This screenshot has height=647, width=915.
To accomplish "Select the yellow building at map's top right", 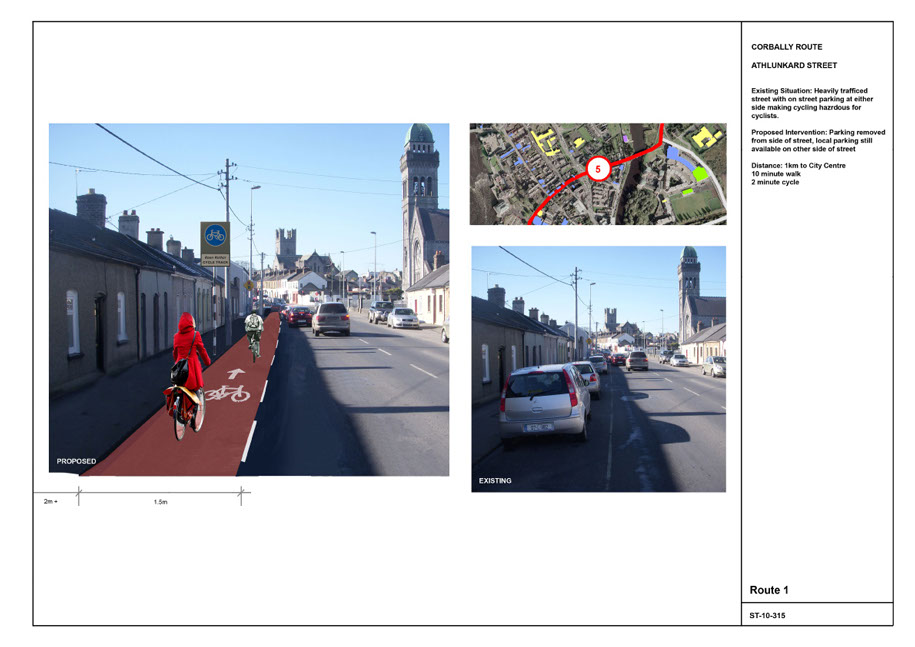I will point(706,136).
